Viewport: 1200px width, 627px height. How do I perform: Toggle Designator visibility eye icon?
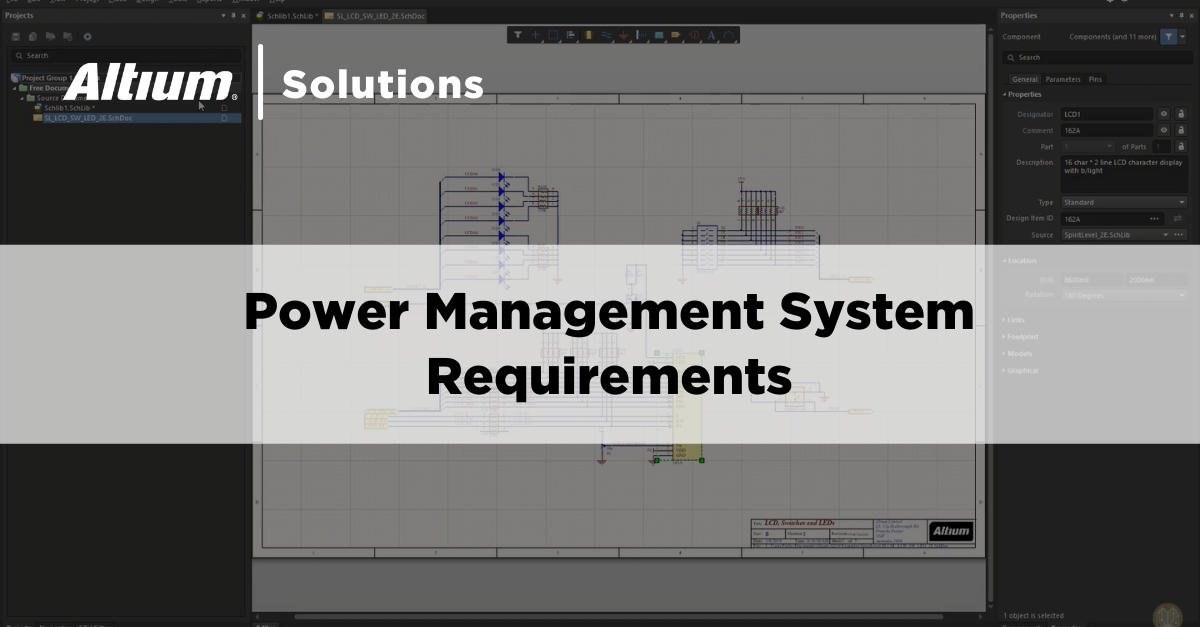tap(1164, 114)
